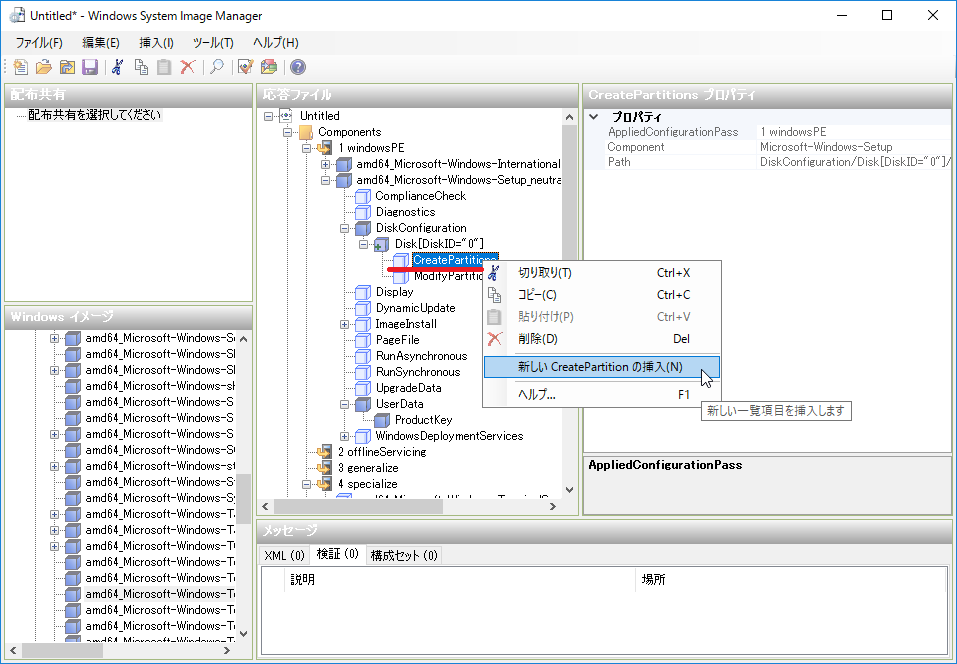
Task: Choose ヘルプ... from the context menu
Action: (602, 395)
